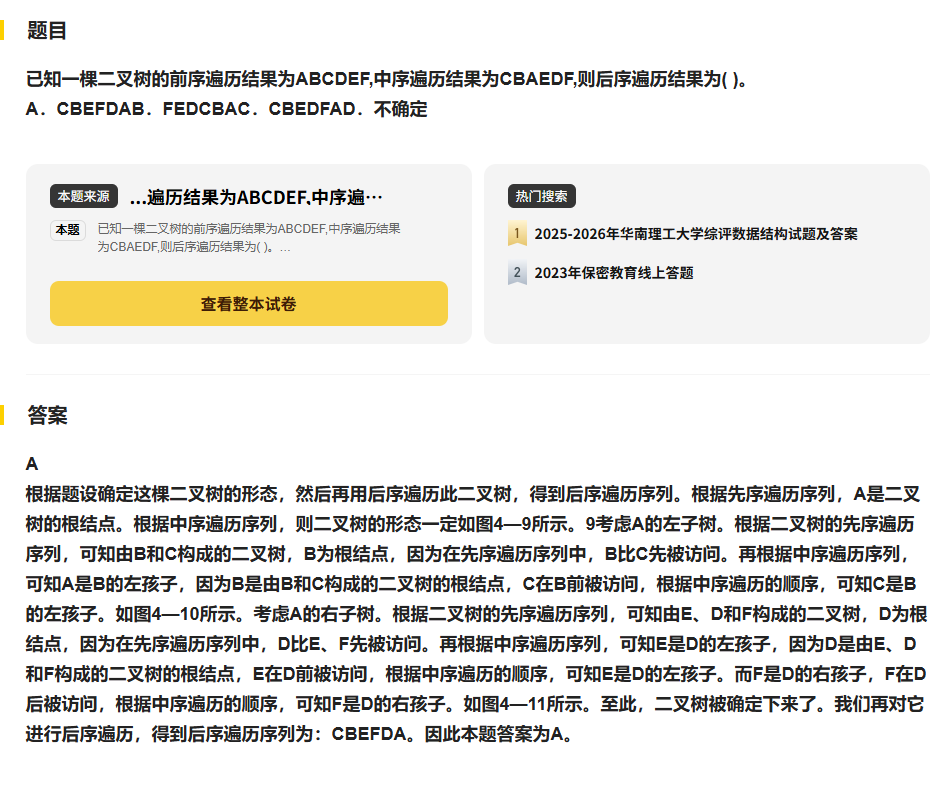Click the 答案 section heading
The width and height of the screenshot is (938, 789).
47,415
